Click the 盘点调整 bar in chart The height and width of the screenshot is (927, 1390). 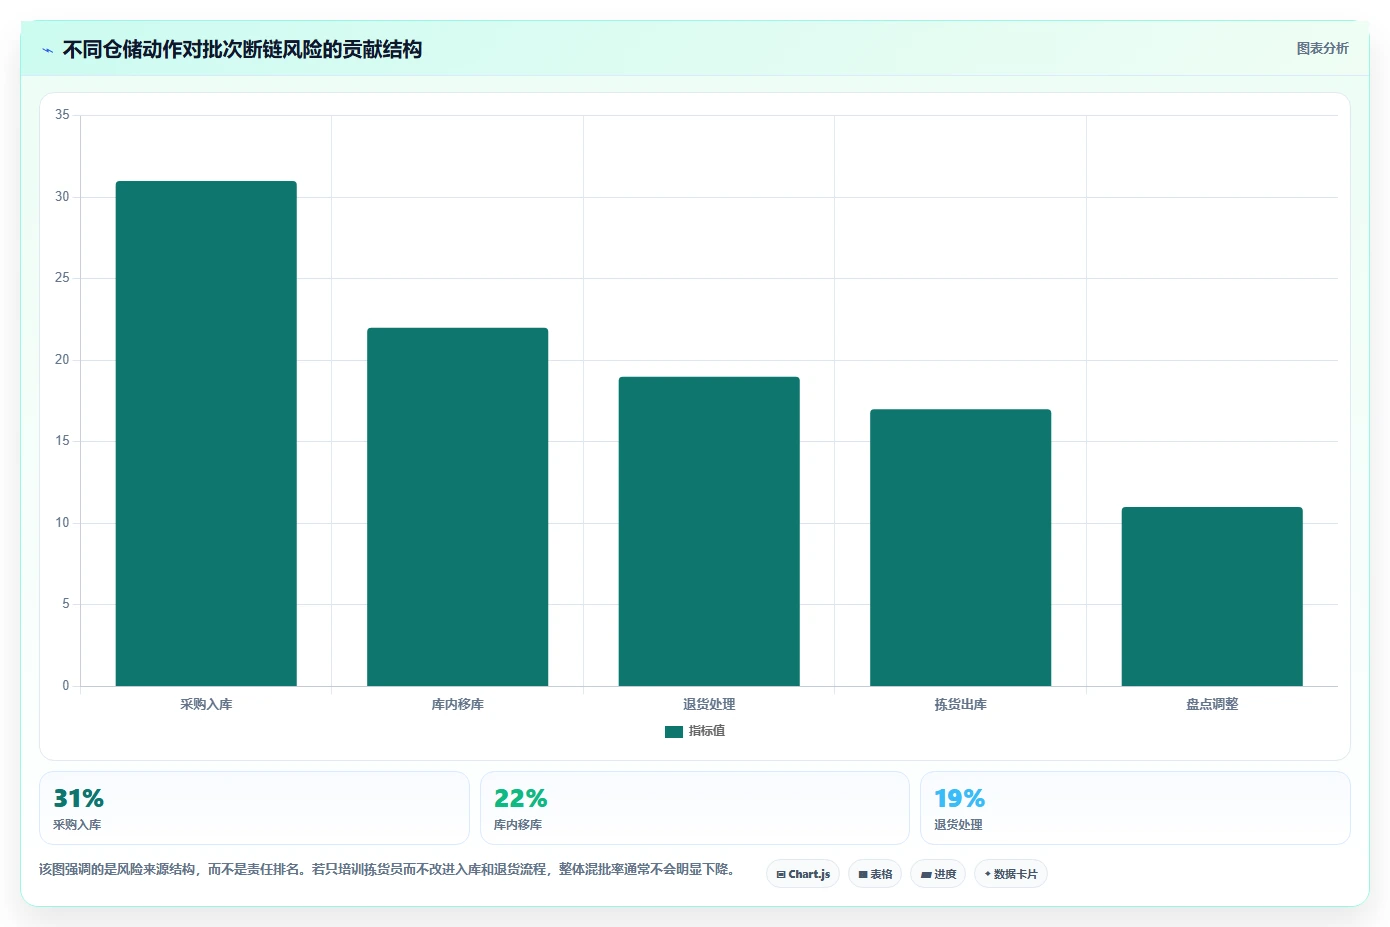coord(1212,596)
